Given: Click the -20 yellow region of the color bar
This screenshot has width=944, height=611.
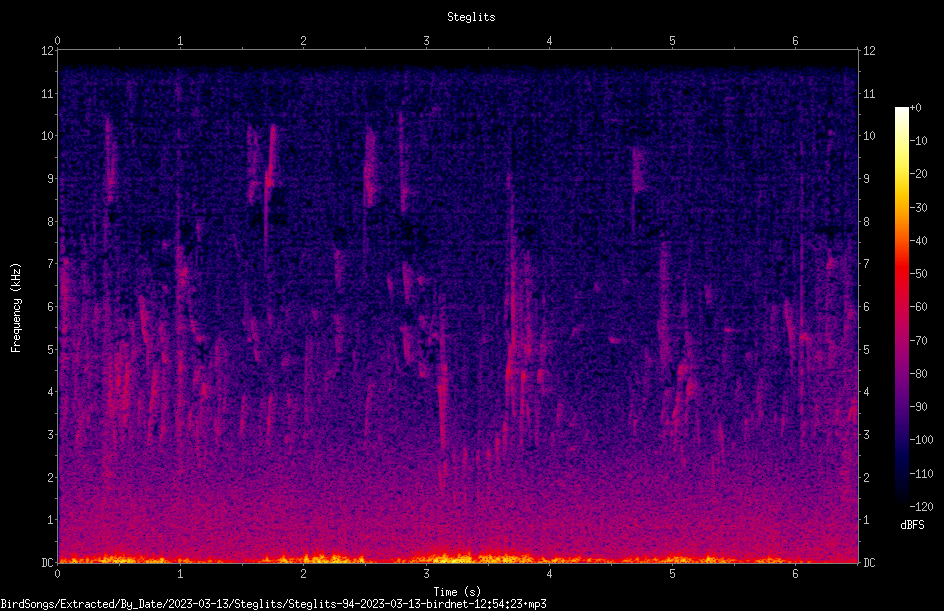Looking at the screenshot, I should click(x=901, y=173).
